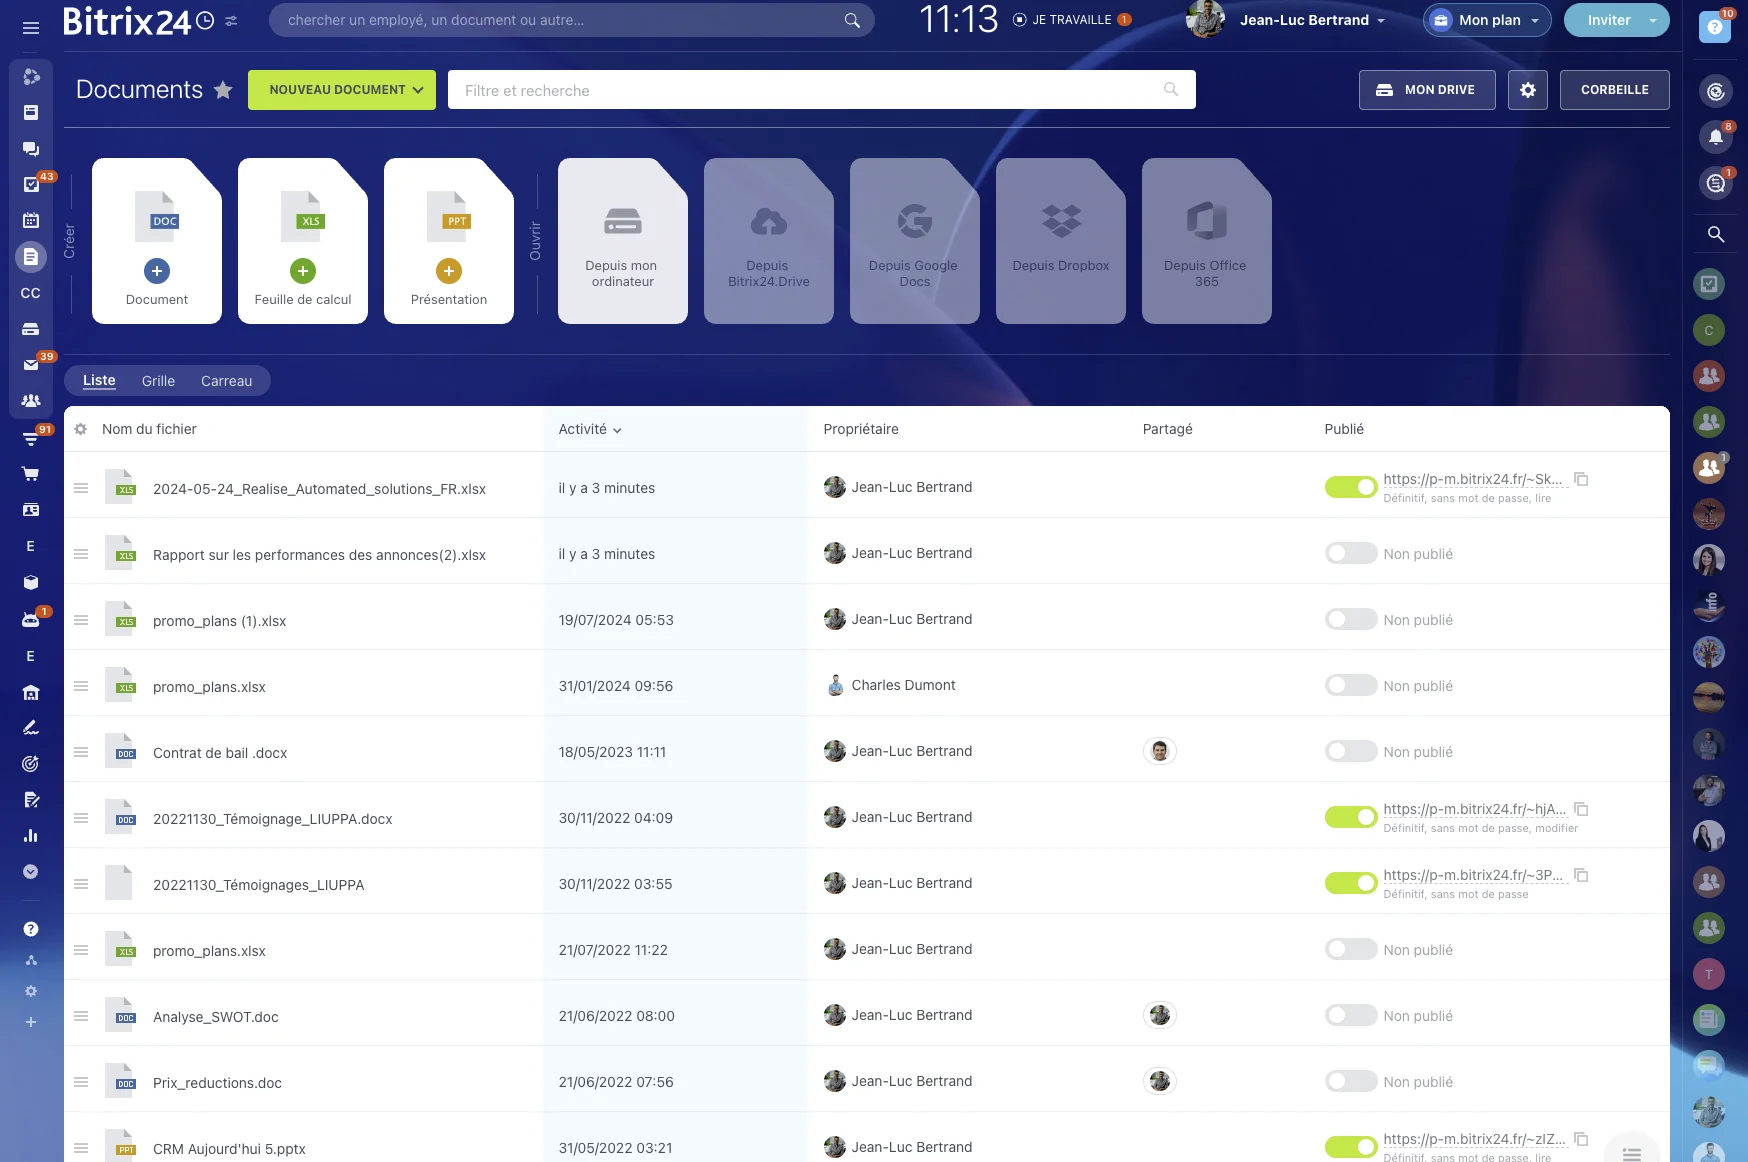Select the Depuis Google Docs tile

[x=913, y=240]
